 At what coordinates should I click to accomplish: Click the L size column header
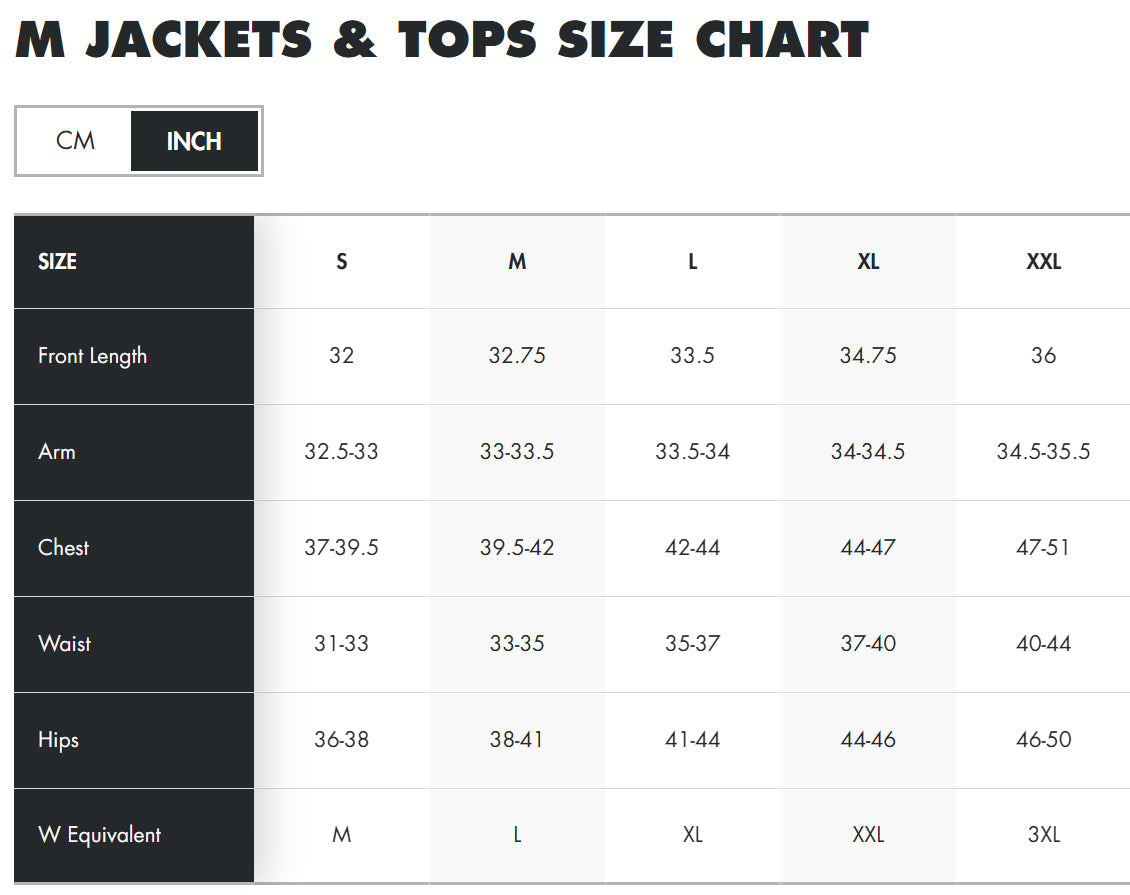point(693,262)
